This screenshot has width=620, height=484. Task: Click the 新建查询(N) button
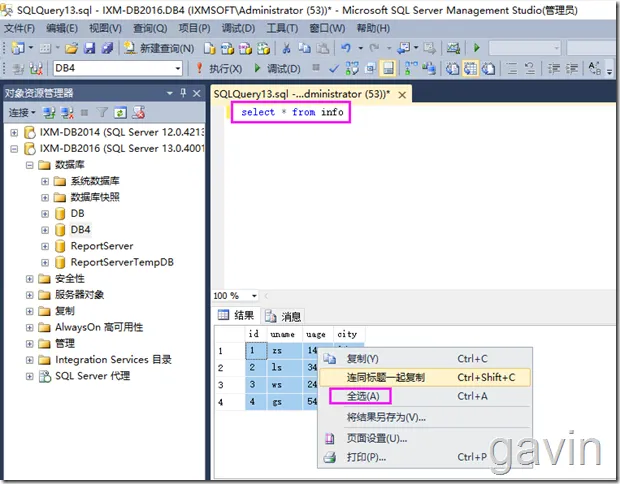159,48
